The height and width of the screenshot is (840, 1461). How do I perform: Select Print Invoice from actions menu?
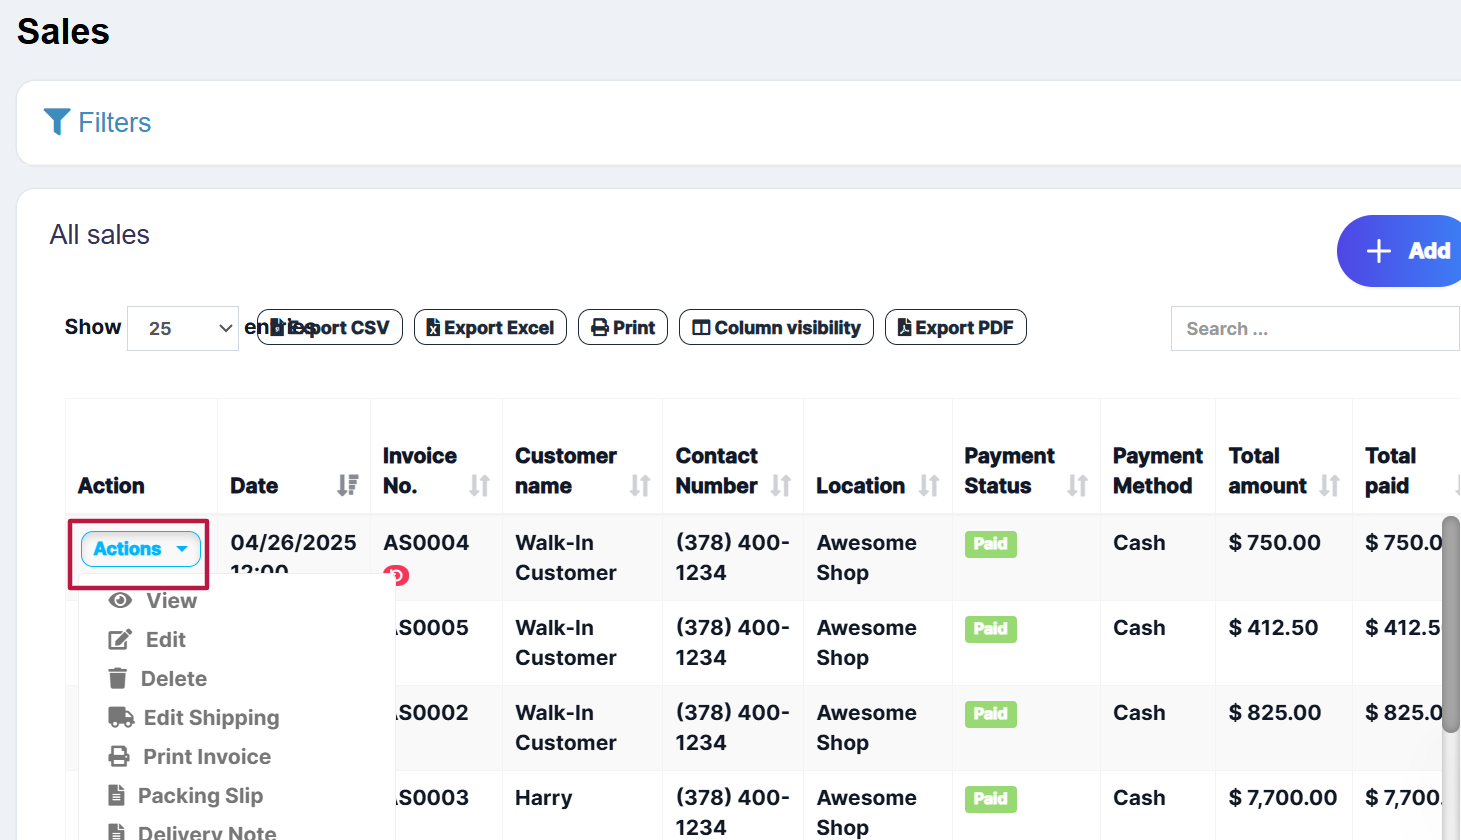(206, 757)
